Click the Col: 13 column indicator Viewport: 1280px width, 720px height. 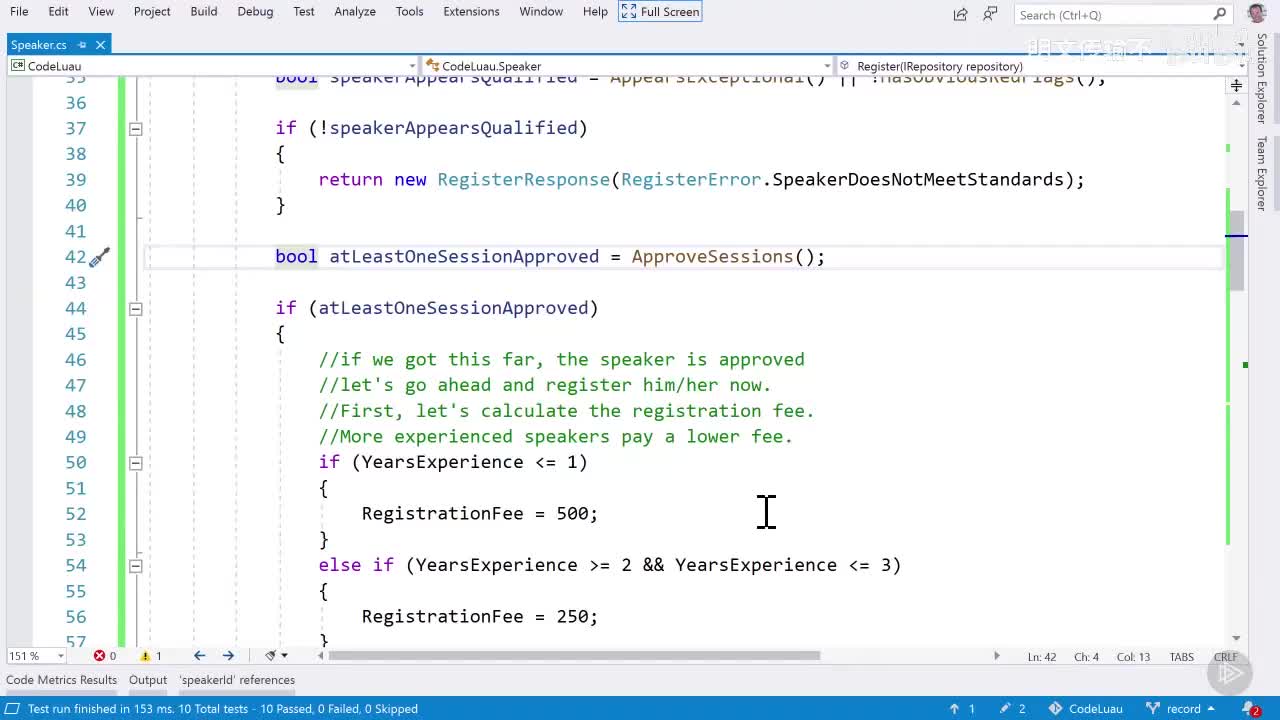tap(1133, 657)
